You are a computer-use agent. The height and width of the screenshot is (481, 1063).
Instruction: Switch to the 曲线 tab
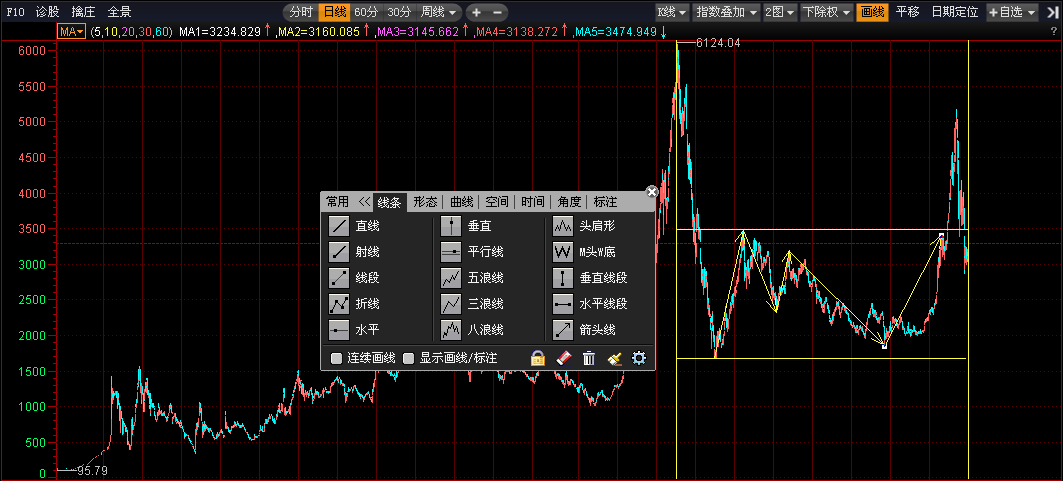click(462, 202)
